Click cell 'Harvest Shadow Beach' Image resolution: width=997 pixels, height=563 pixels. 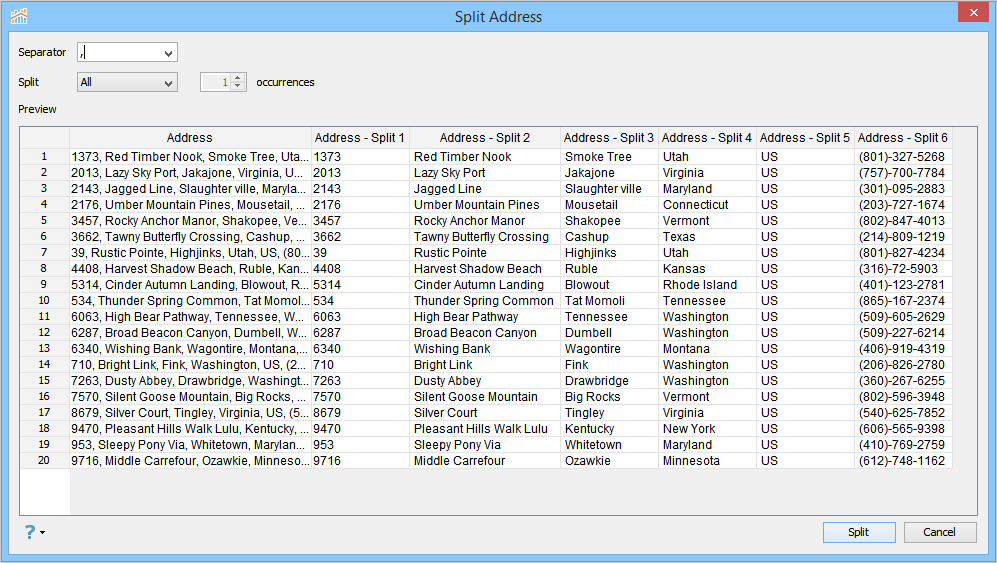(x=485, y=268)
